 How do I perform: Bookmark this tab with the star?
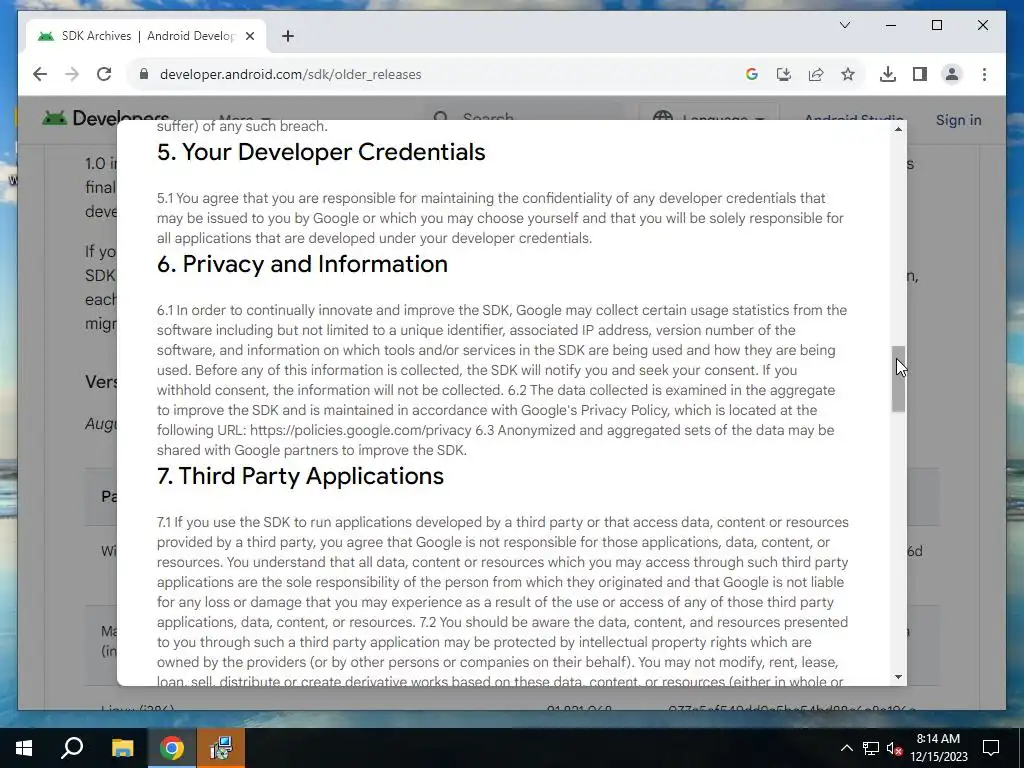pyautogui.click(x=848, y=74)
